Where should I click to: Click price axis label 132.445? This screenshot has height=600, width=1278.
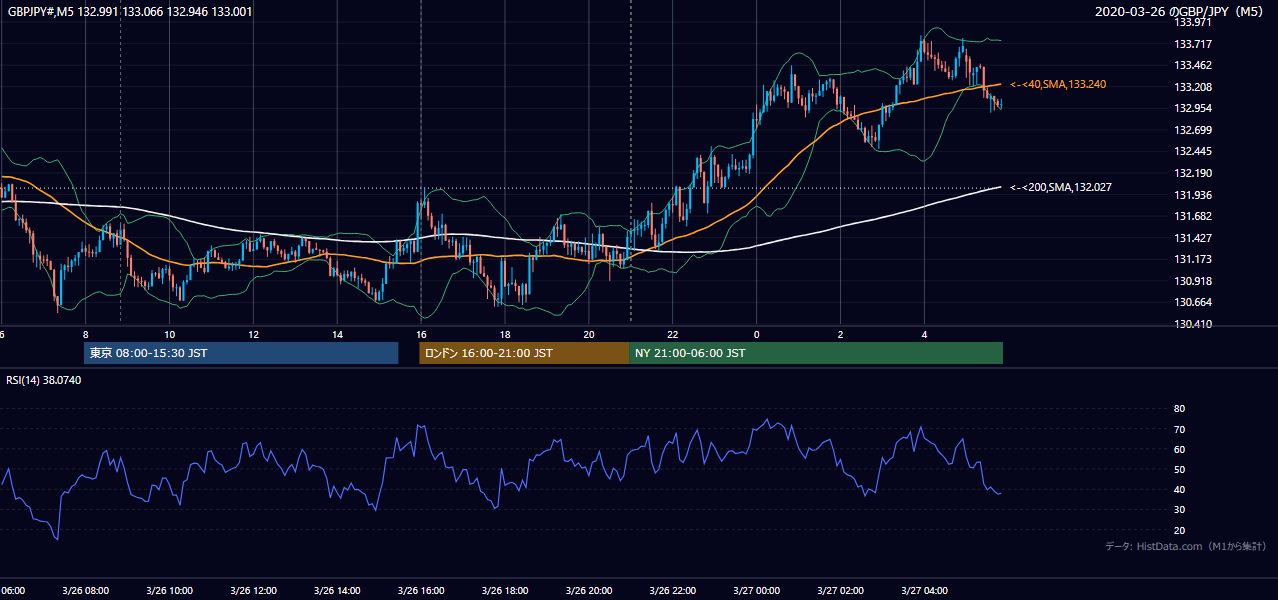pos(1193,152)
